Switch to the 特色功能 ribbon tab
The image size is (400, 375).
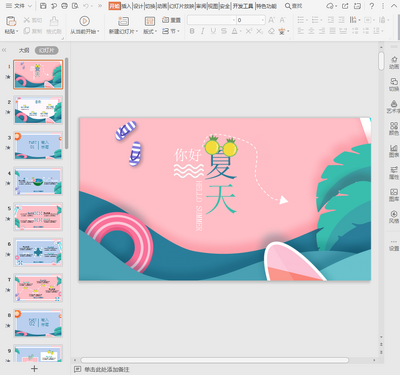click(266, 6)
